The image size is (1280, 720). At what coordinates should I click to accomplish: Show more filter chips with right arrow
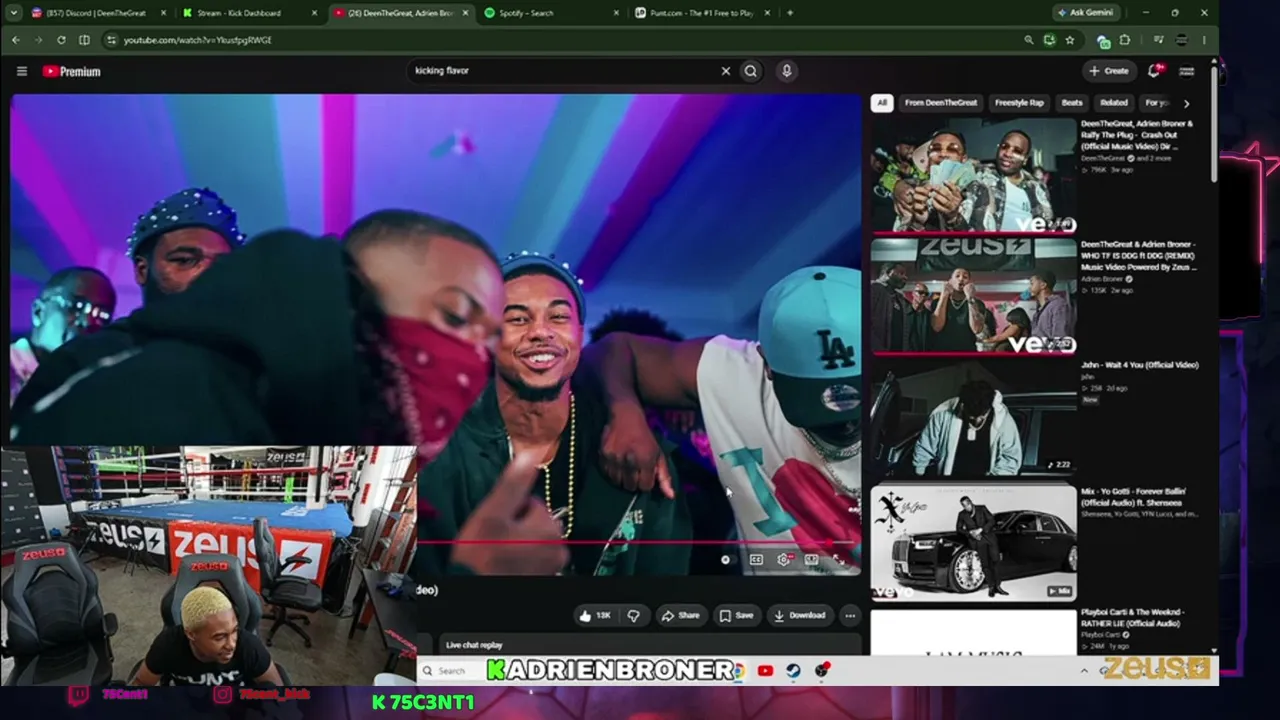tap(1186, 103)
